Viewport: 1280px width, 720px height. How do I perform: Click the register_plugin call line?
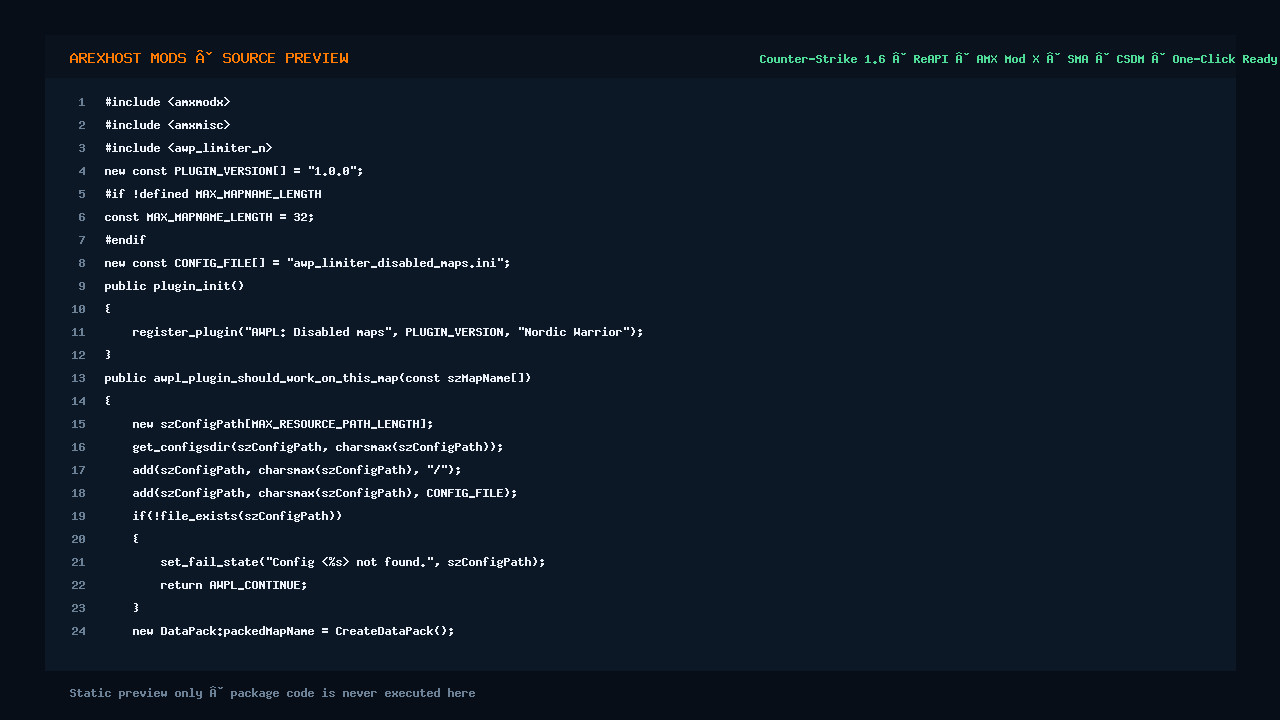[x=388, y=332]
